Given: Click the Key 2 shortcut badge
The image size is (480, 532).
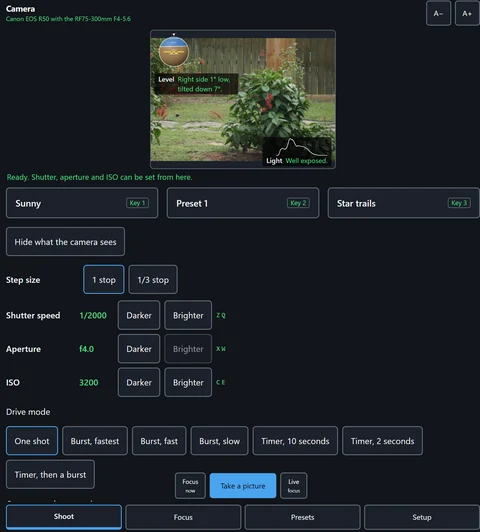Looking at the screenshot, I should tap(298, 203).
